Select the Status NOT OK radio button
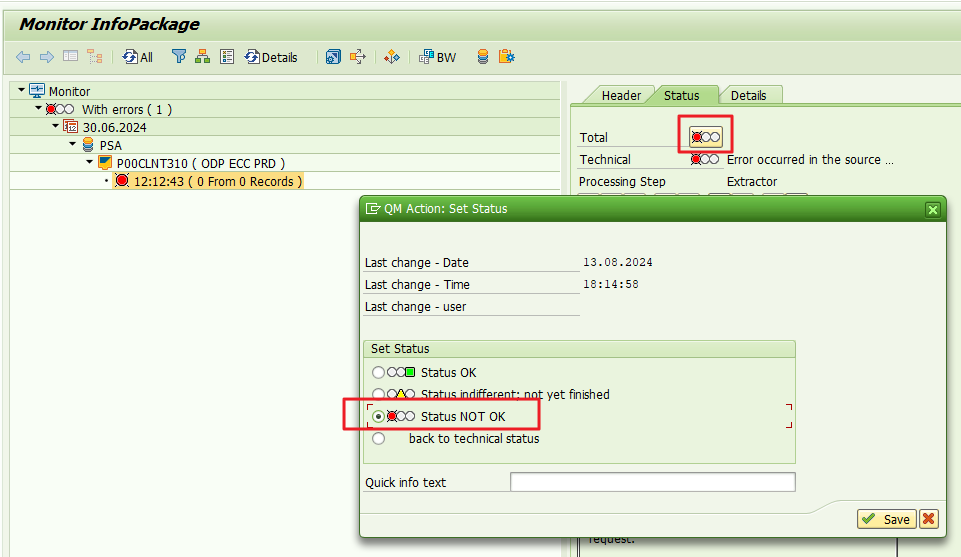Image resolution: width=961 pixels, height=557 pixels. [x=378, y=417]
